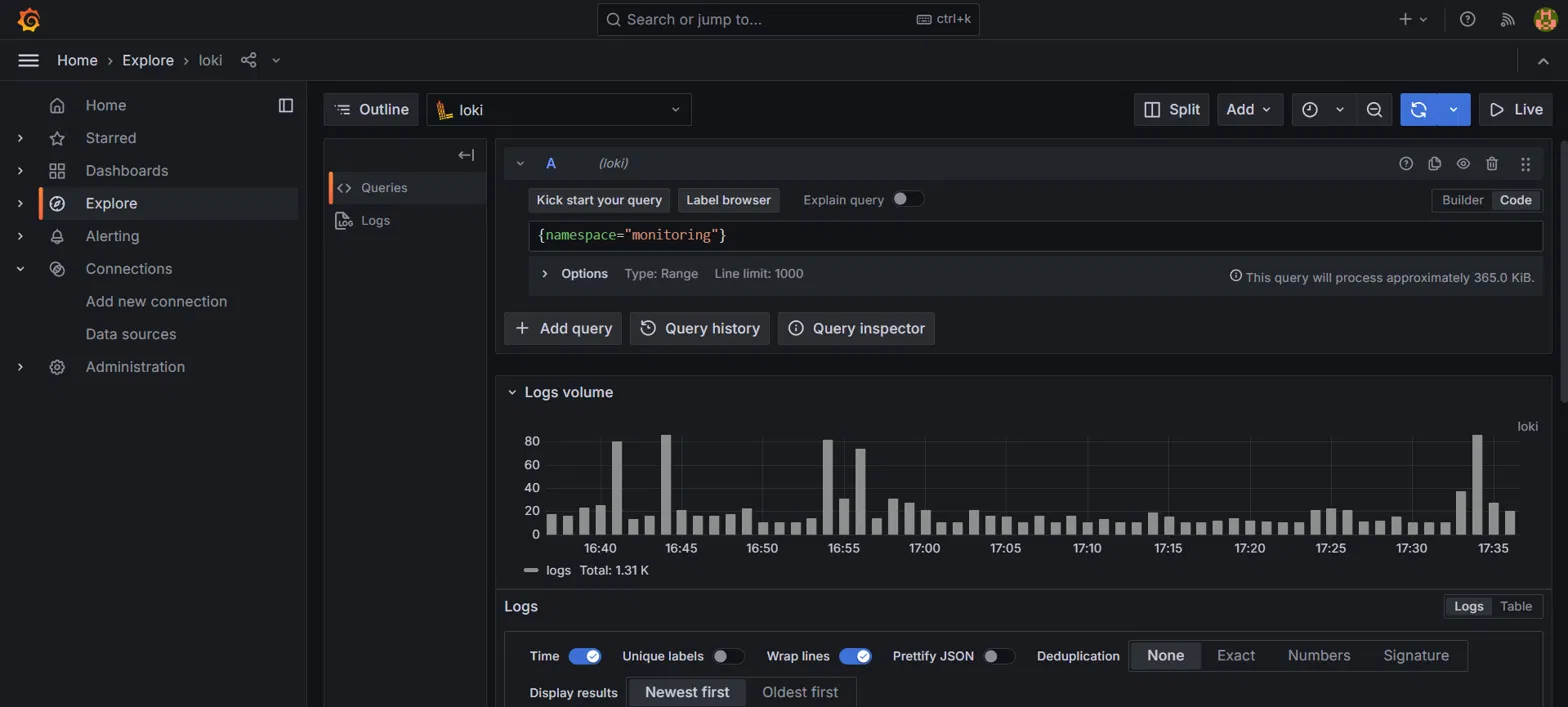Screen dimensions: 1568x707
Task: Click the namespace monitoring query field
Action: [x=1035, y=236]
